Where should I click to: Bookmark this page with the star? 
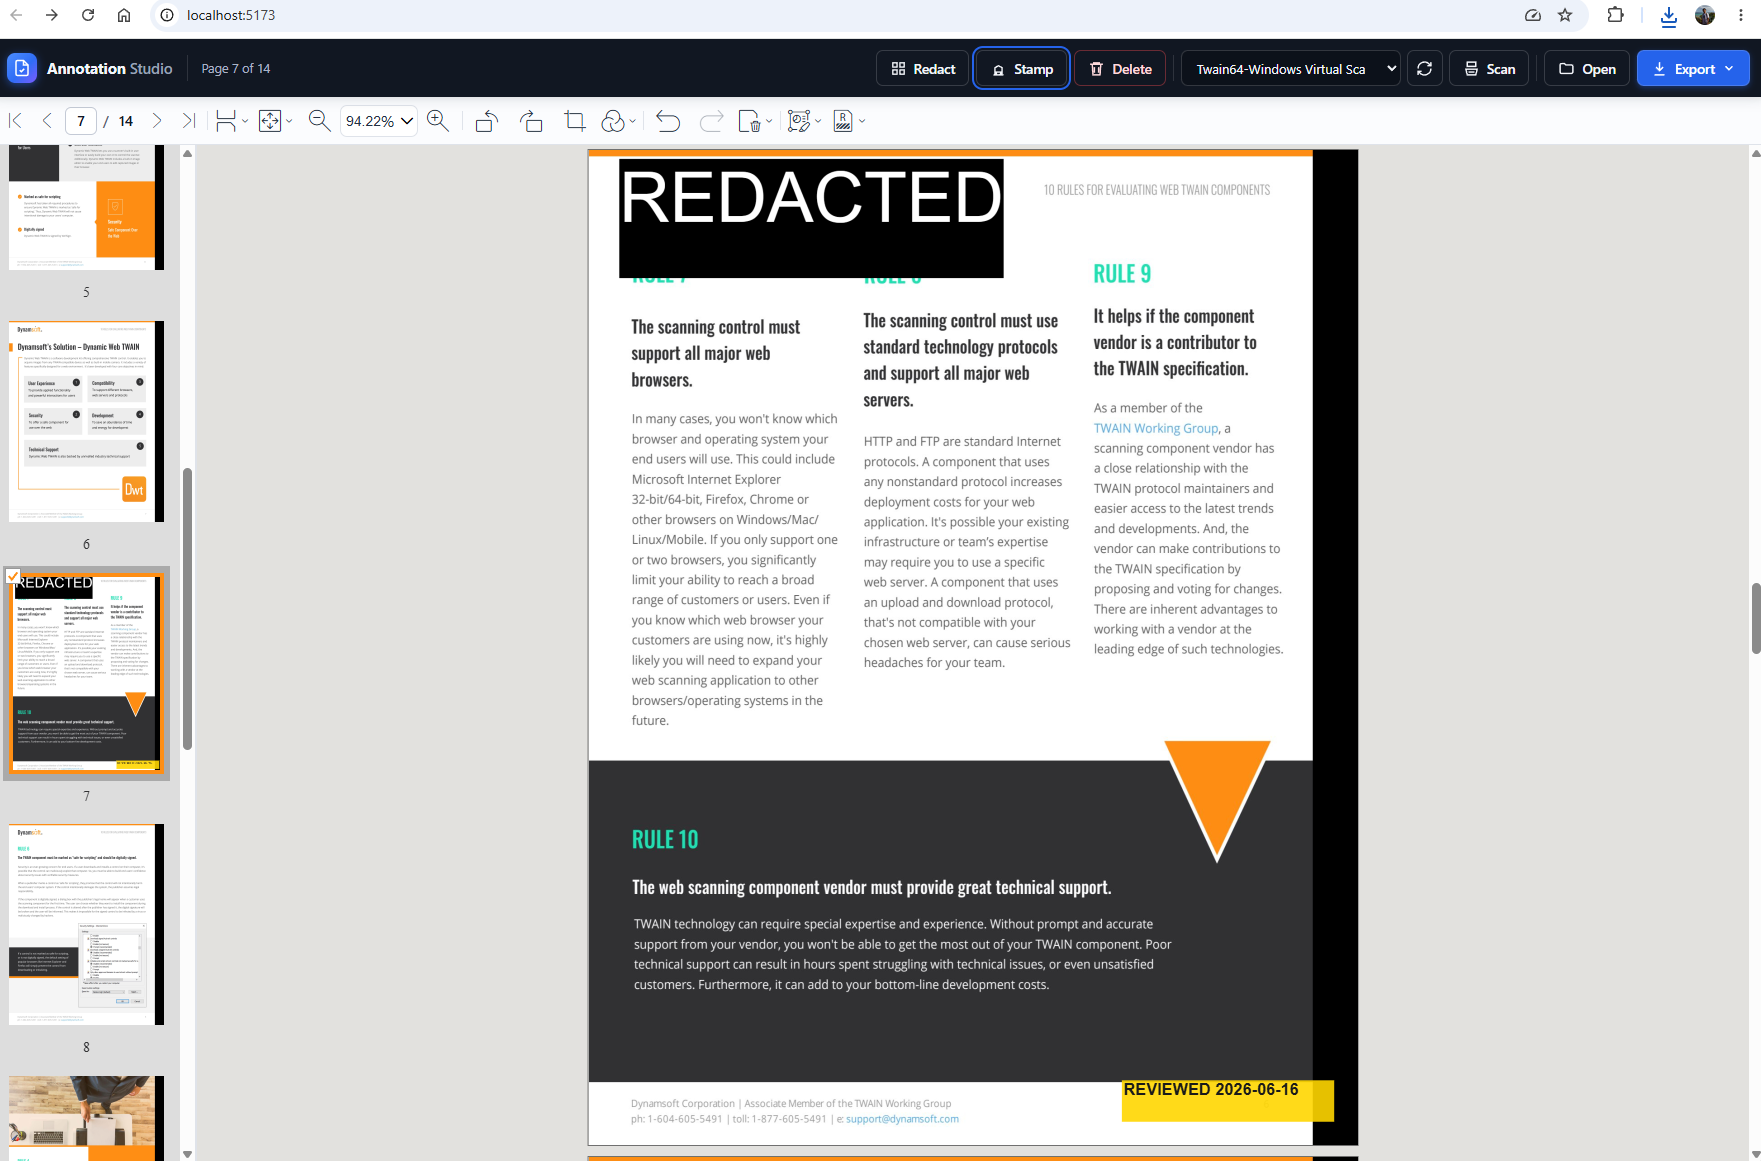pyautogui.click(x=1565, y=15)
